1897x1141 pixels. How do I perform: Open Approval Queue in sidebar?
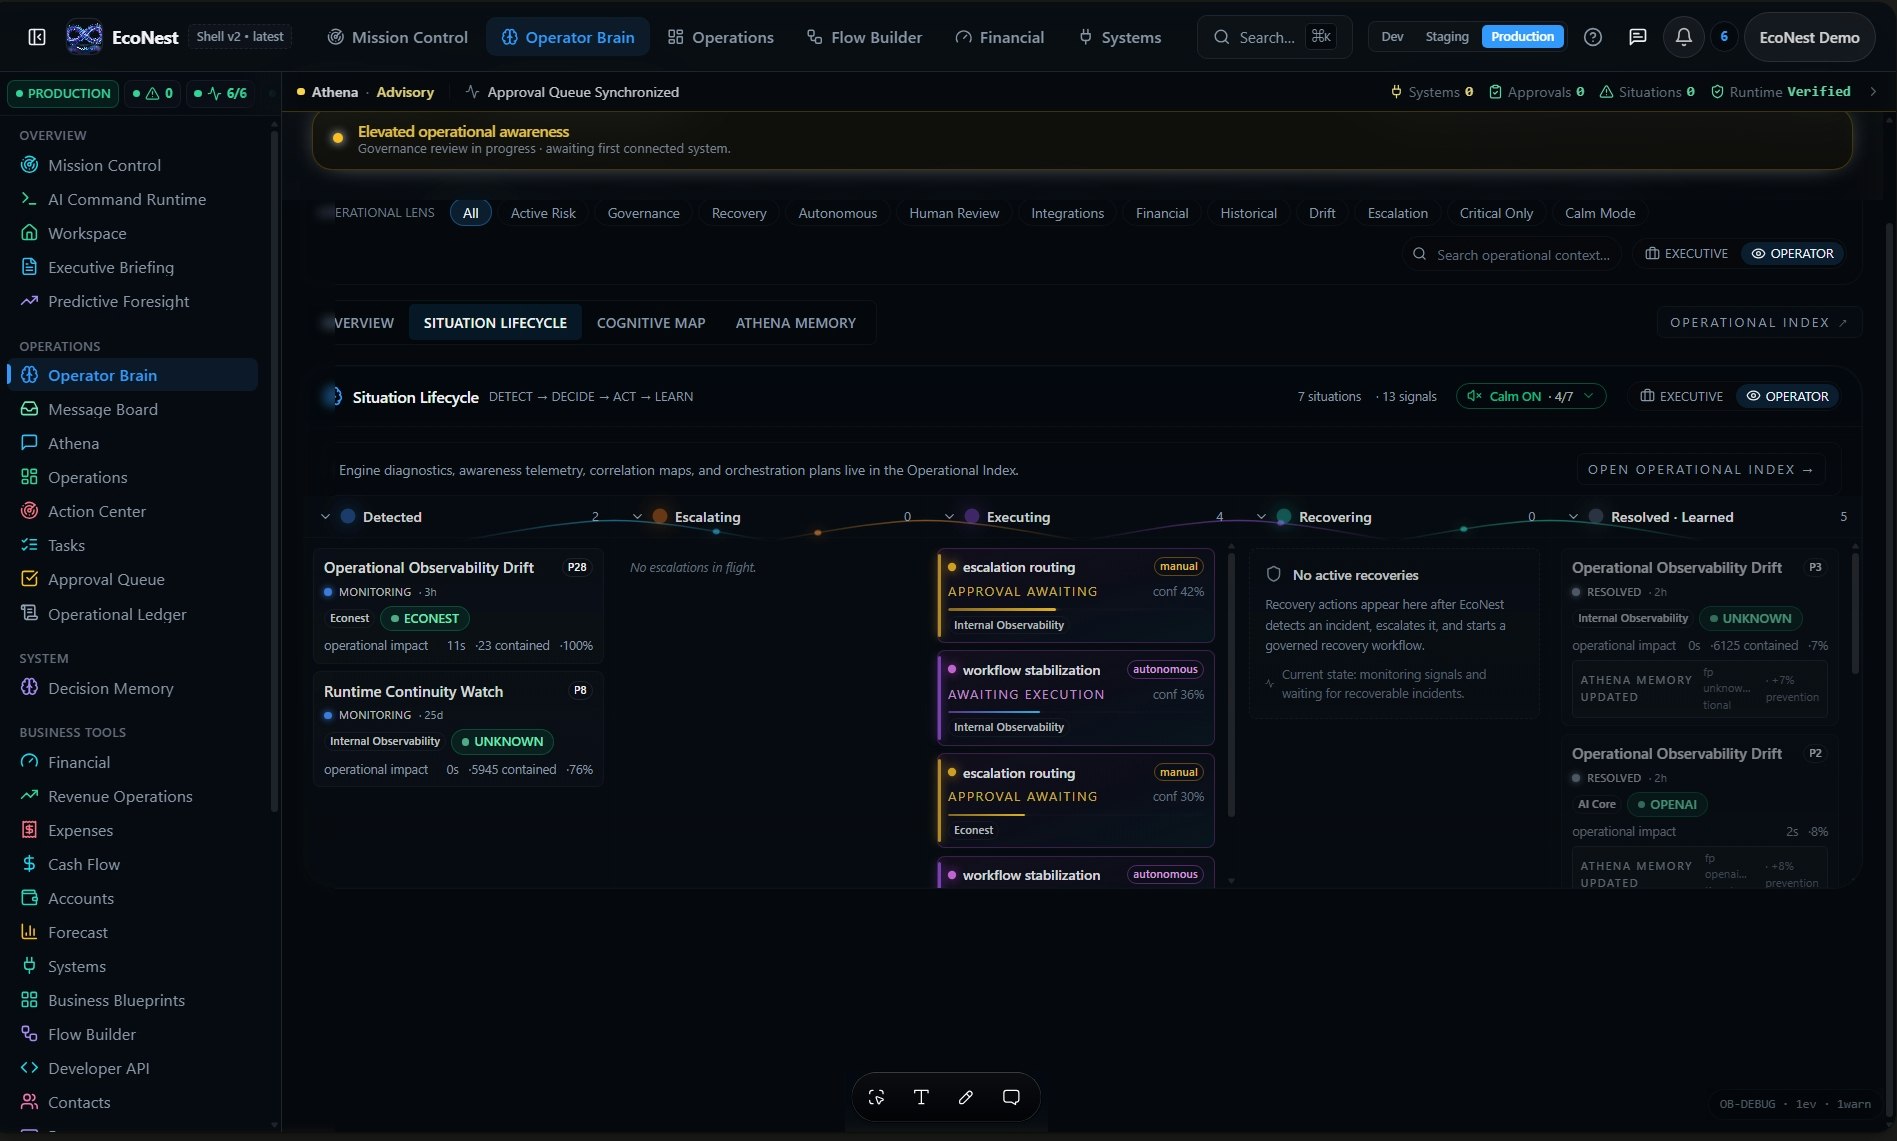[x=106, y=579]
